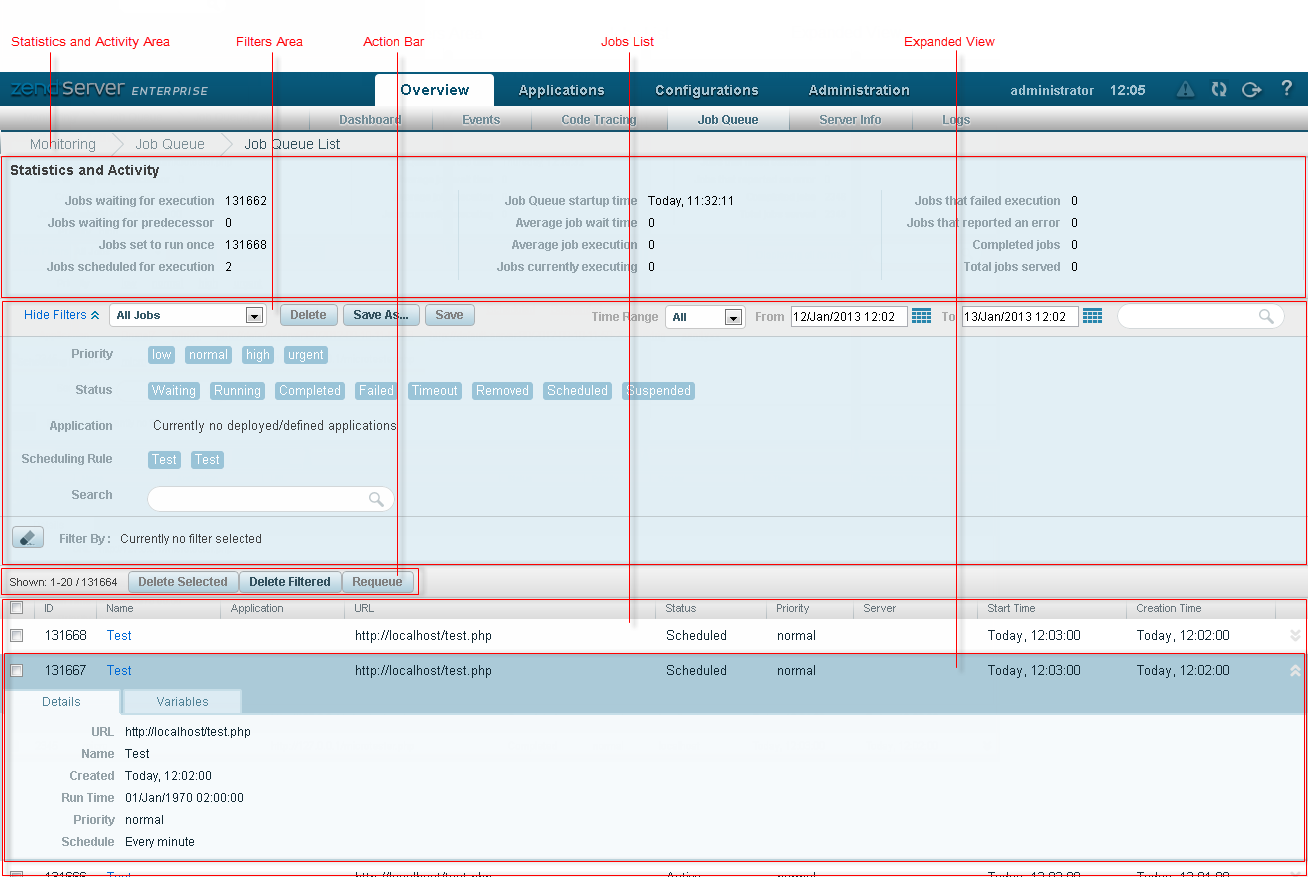The width and height of the screenshot is (1308, 877).
Task: Open the Applications main menu tab
Action: coord(561,90)
